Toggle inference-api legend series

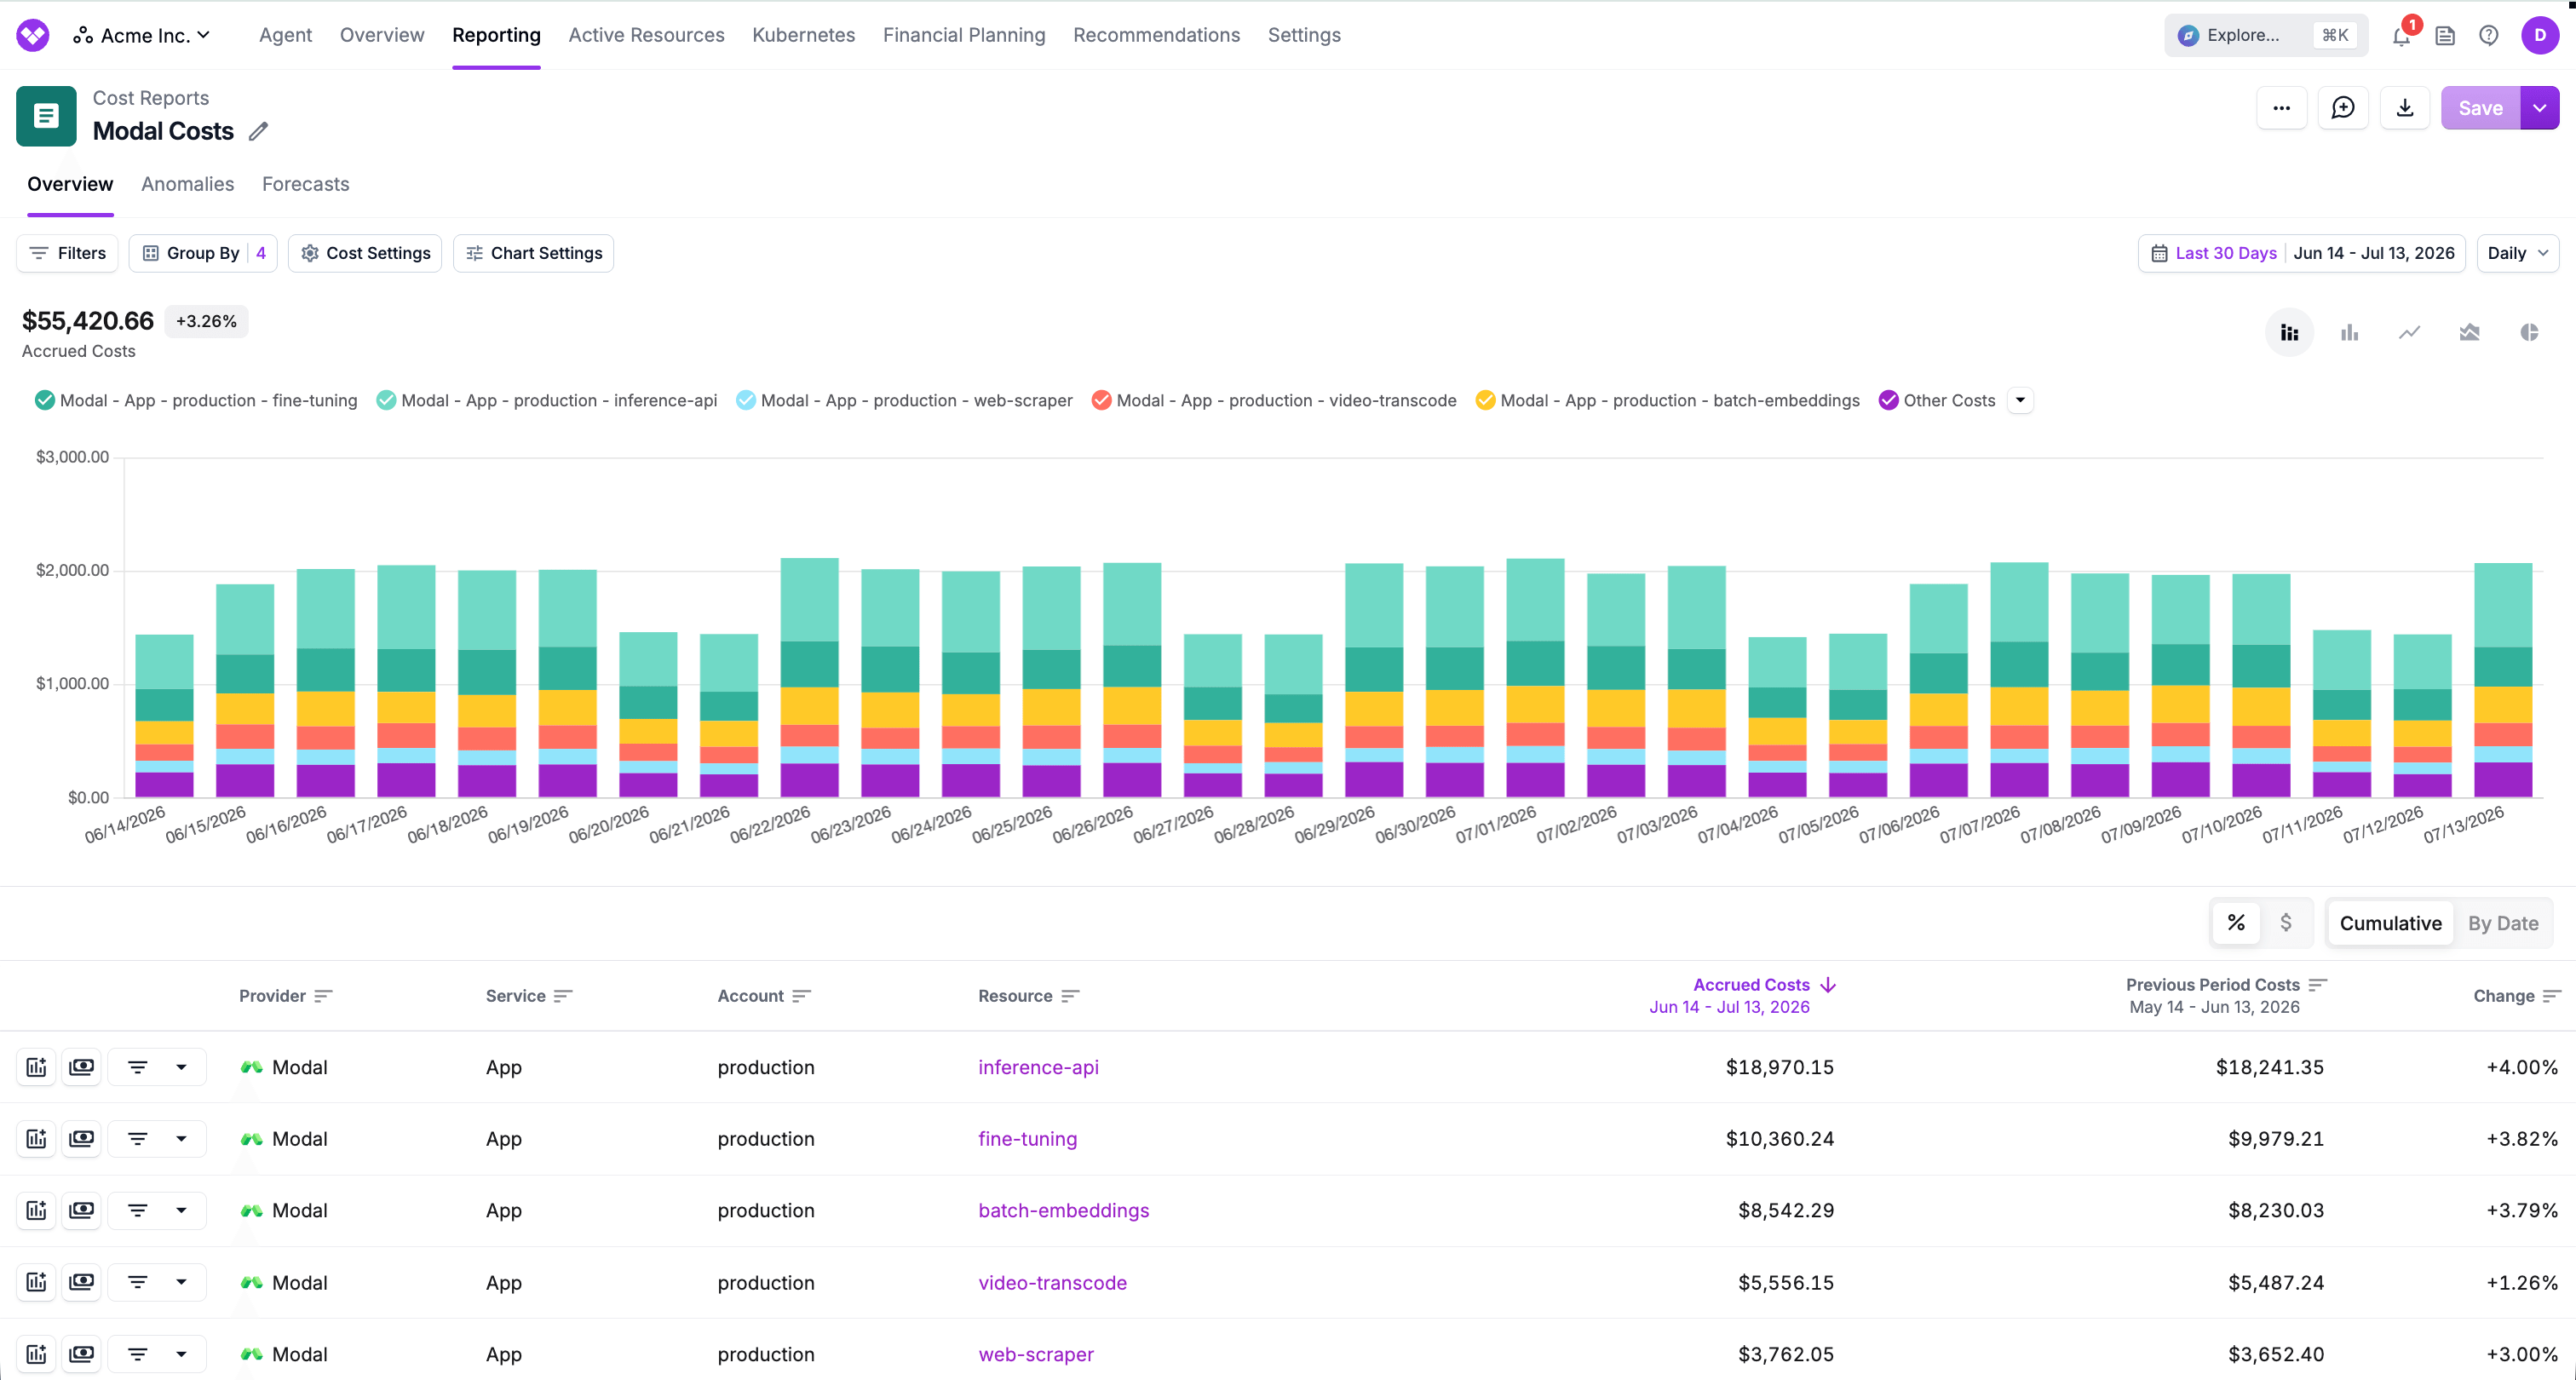point(547,400)
